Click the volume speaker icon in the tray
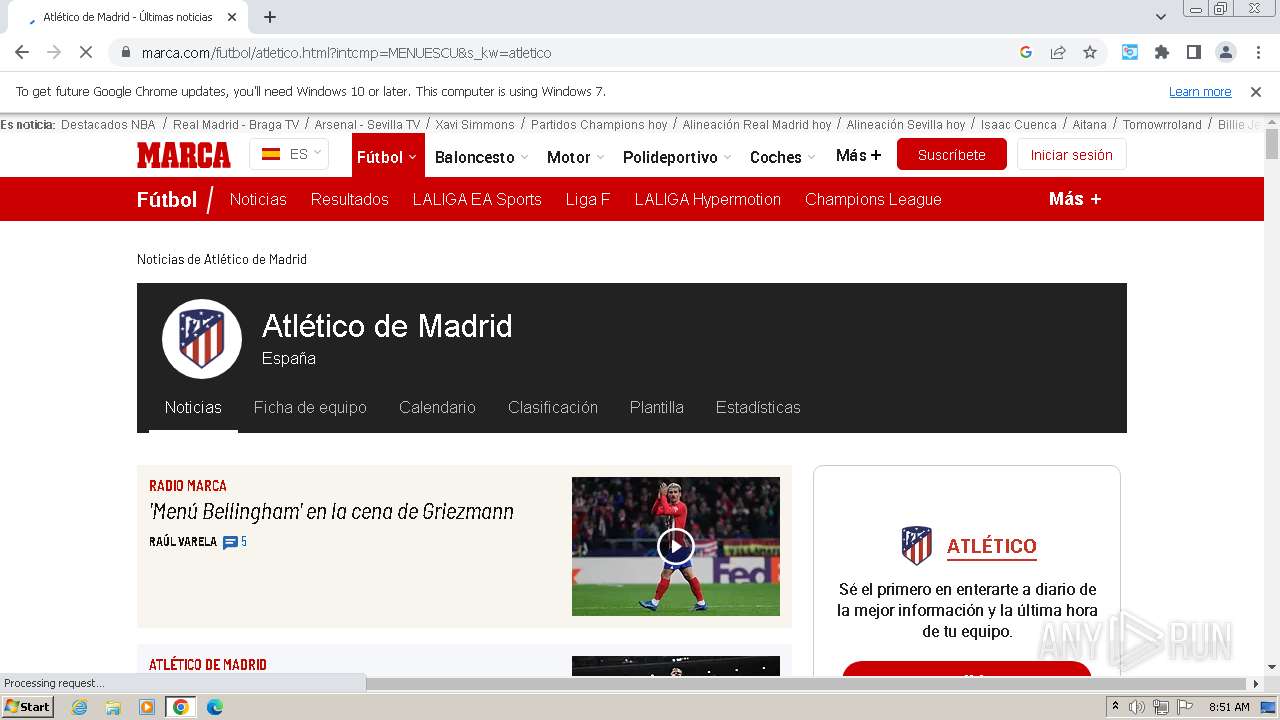 pos(1137,707)
